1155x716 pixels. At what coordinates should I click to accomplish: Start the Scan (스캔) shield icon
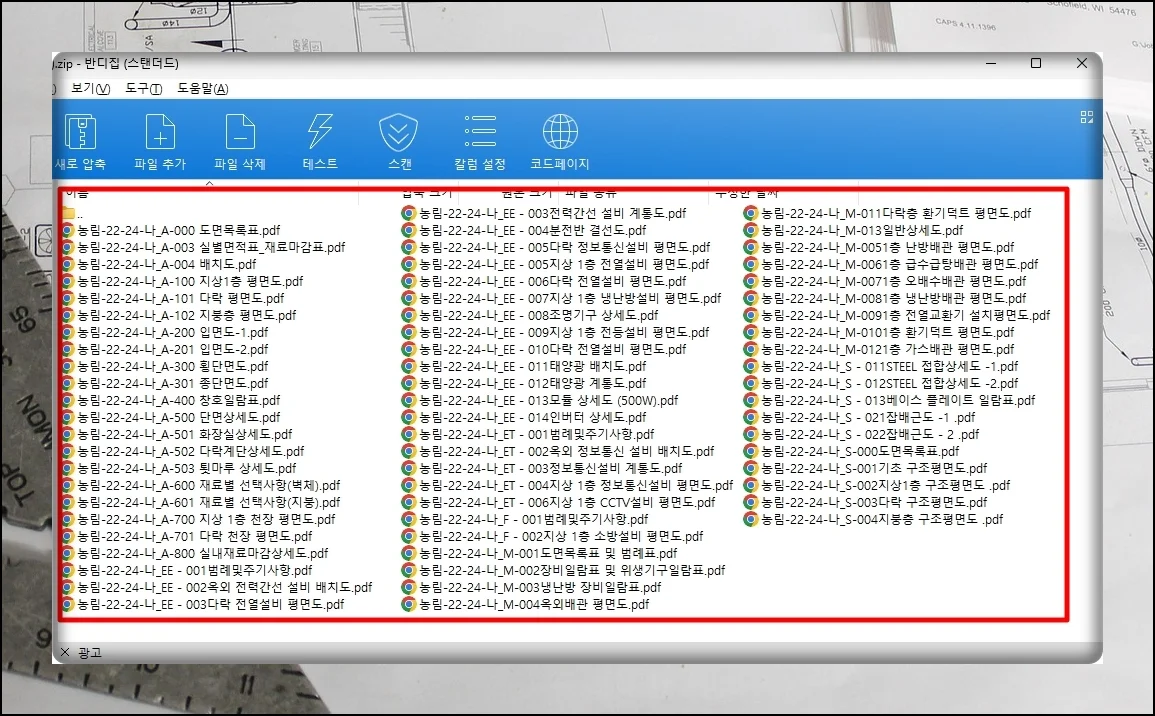tap(399, 133)
